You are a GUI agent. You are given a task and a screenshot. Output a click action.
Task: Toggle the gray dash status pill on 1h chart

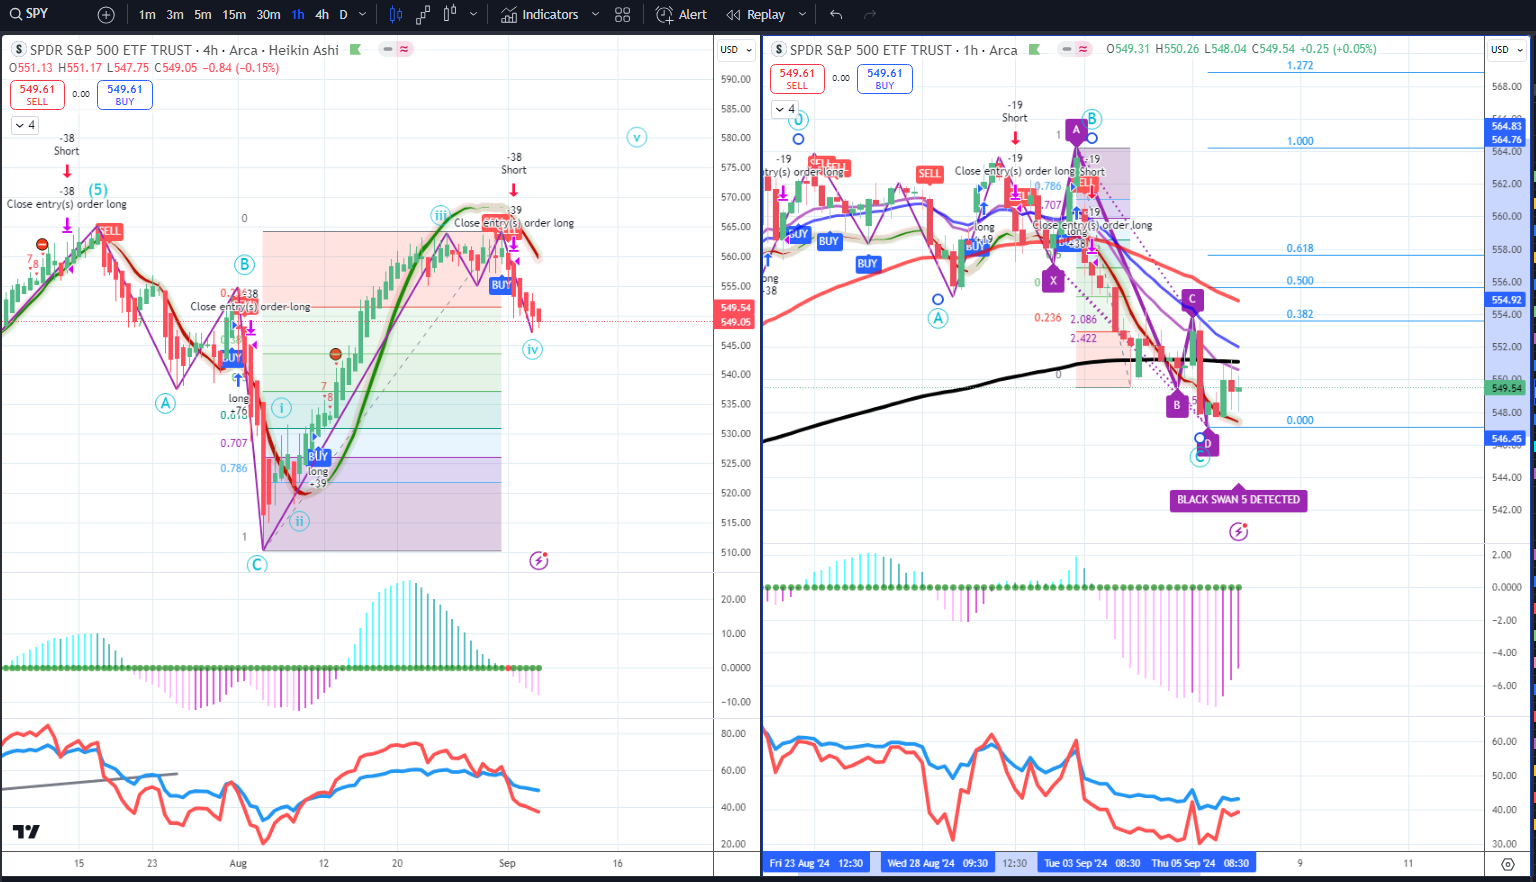coord(1068,49)
